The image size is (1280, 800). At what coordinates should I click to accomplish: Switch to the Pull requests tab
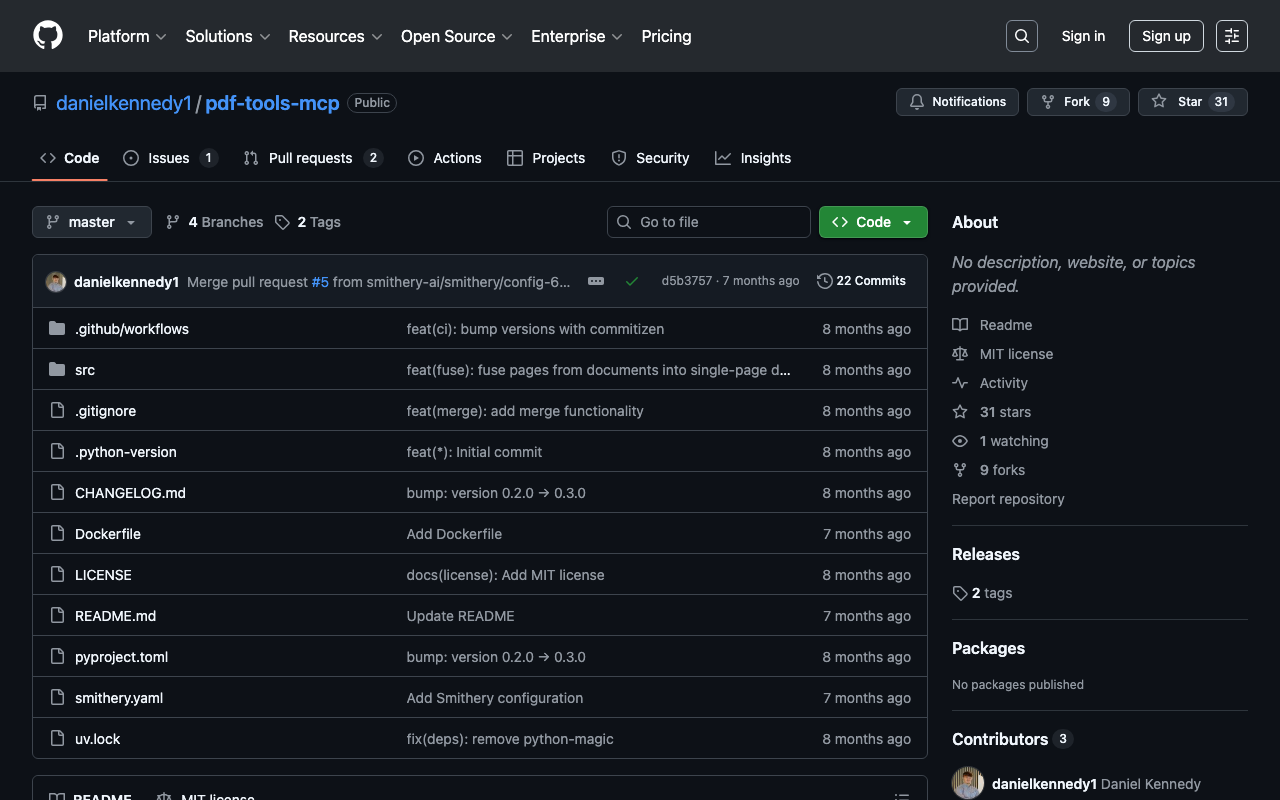(x=311, y=158)
